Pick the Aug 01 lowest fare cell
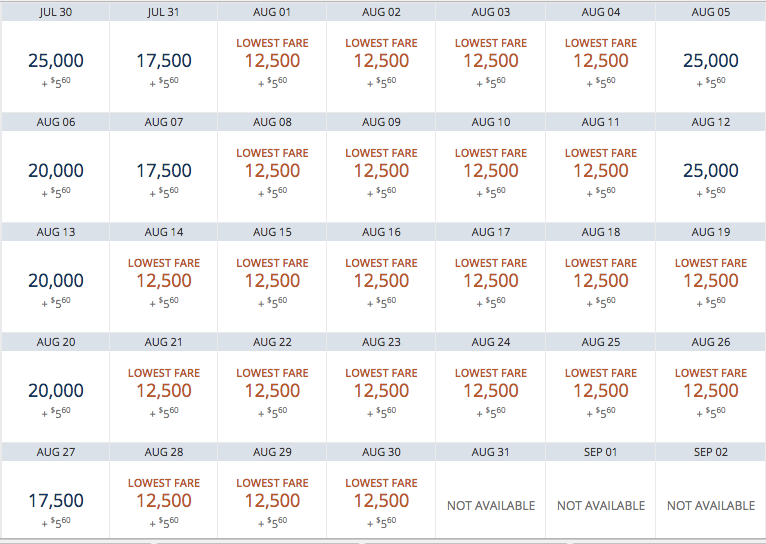766x544 pixels. click(272, 66)
